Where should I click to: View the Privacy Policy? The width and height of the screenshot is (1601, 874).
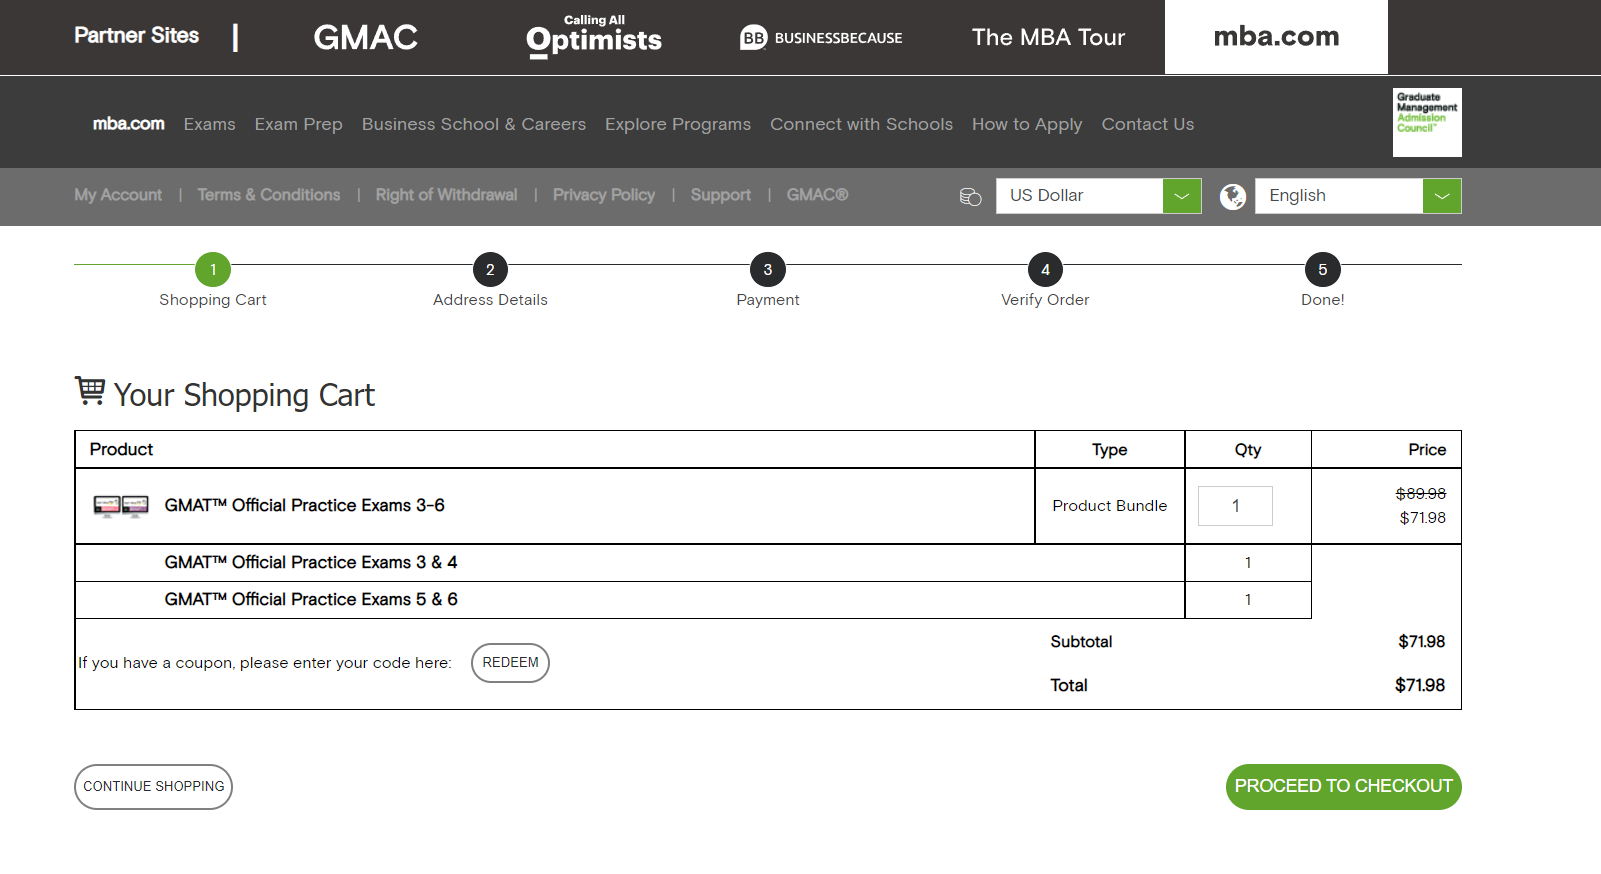point(604,195)
